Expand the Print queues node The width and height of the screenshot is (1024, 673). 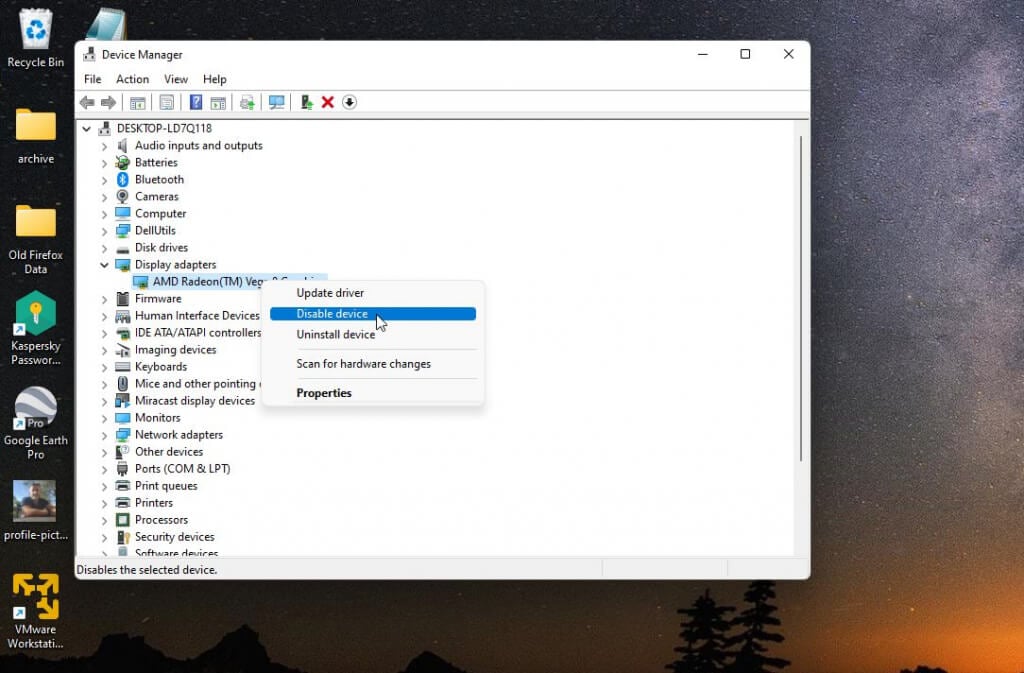coord(104,486)
